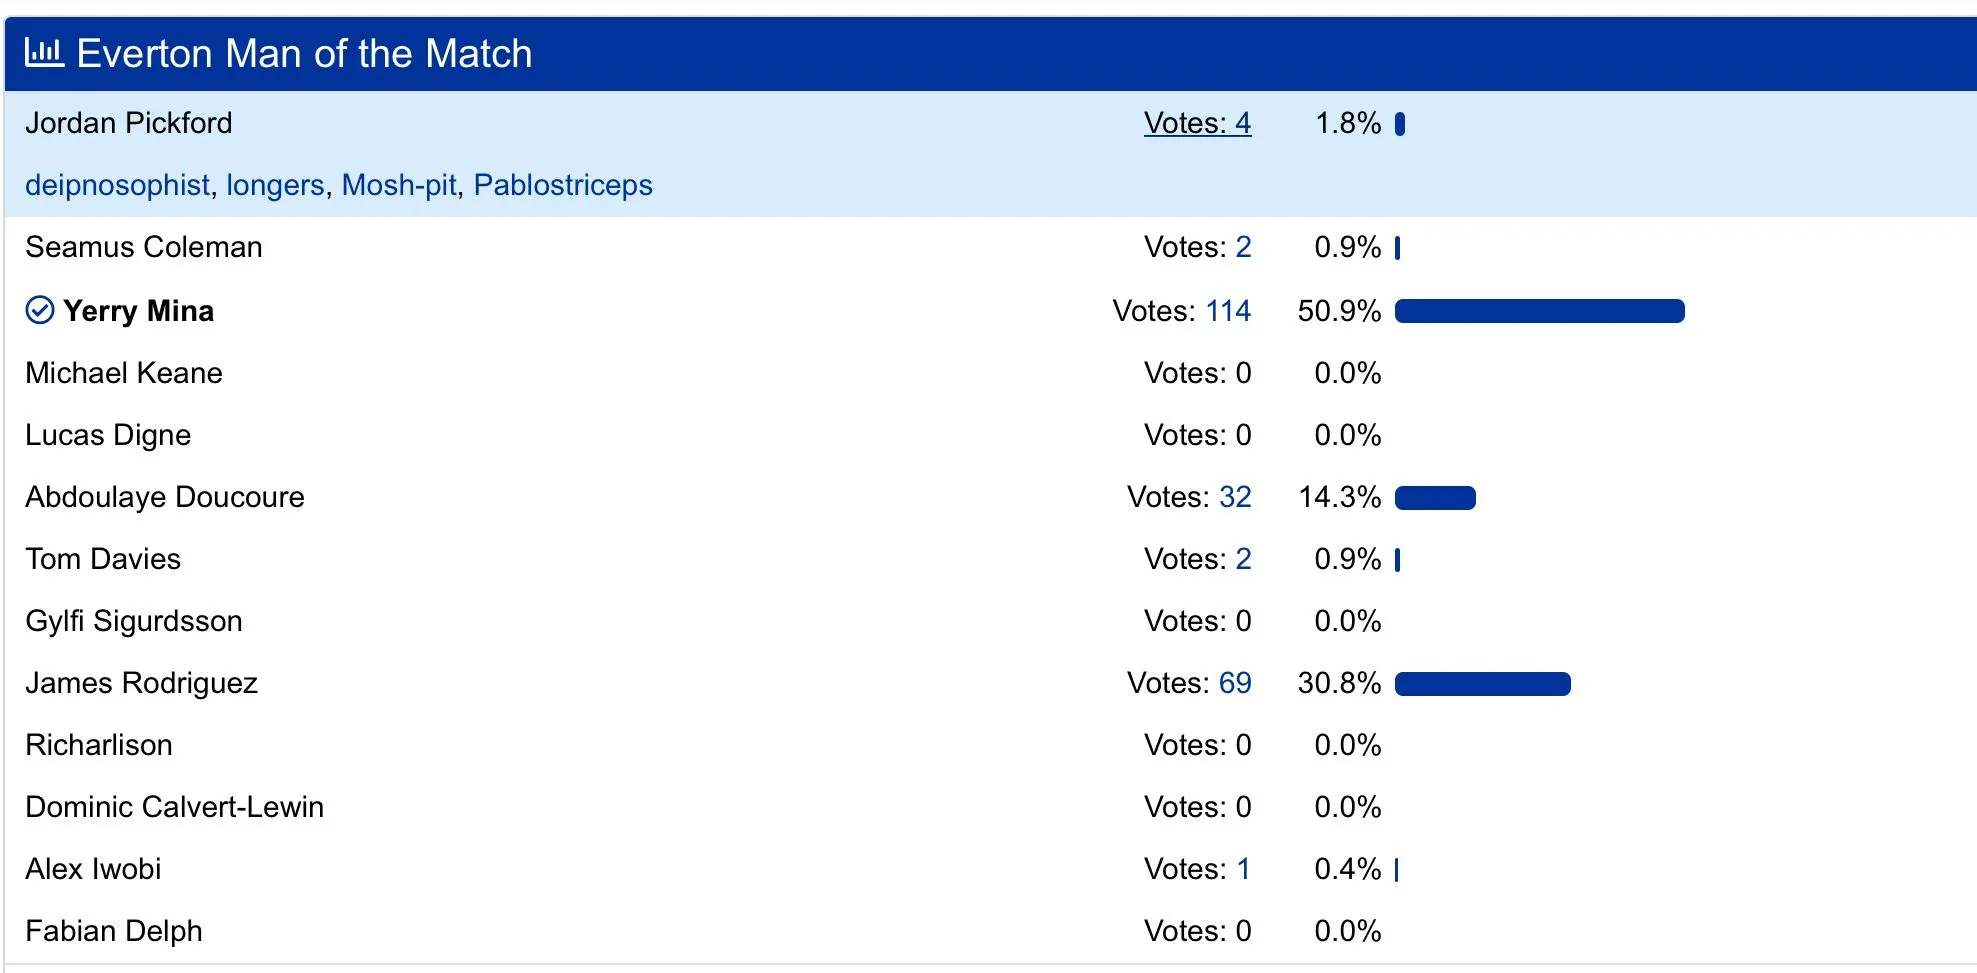1977x973 pixels.
Task: Open voter profile Mosh-pit
Action: click(x=399, y=185)
